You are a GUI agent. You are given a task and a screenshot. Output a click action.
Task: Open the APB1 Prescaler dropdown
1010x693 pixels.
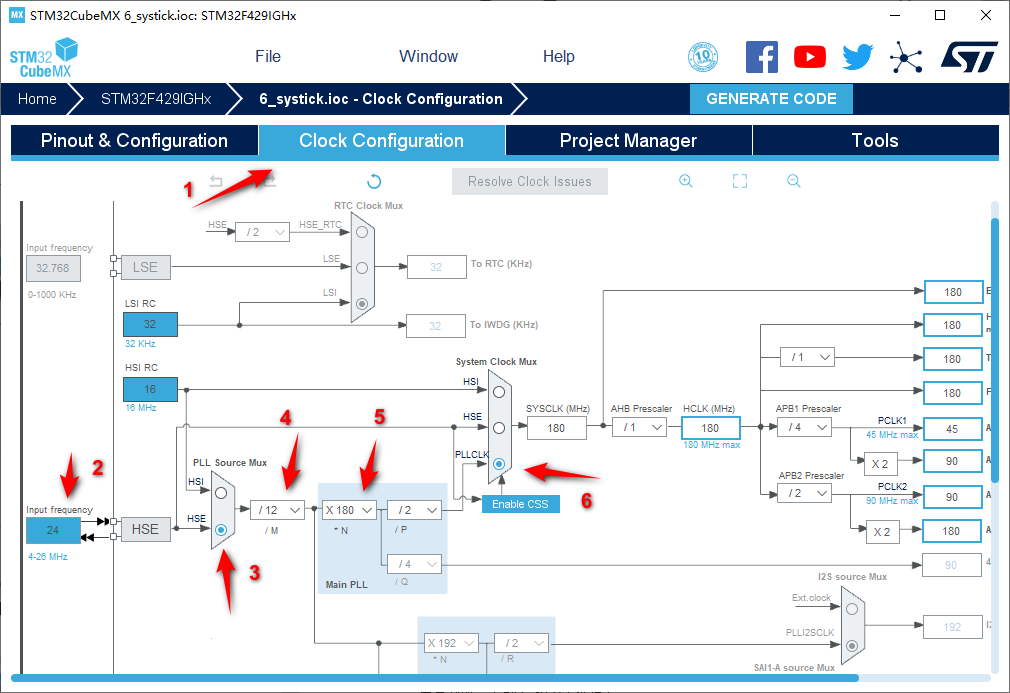pyautogui.click(x=804, y=427)
